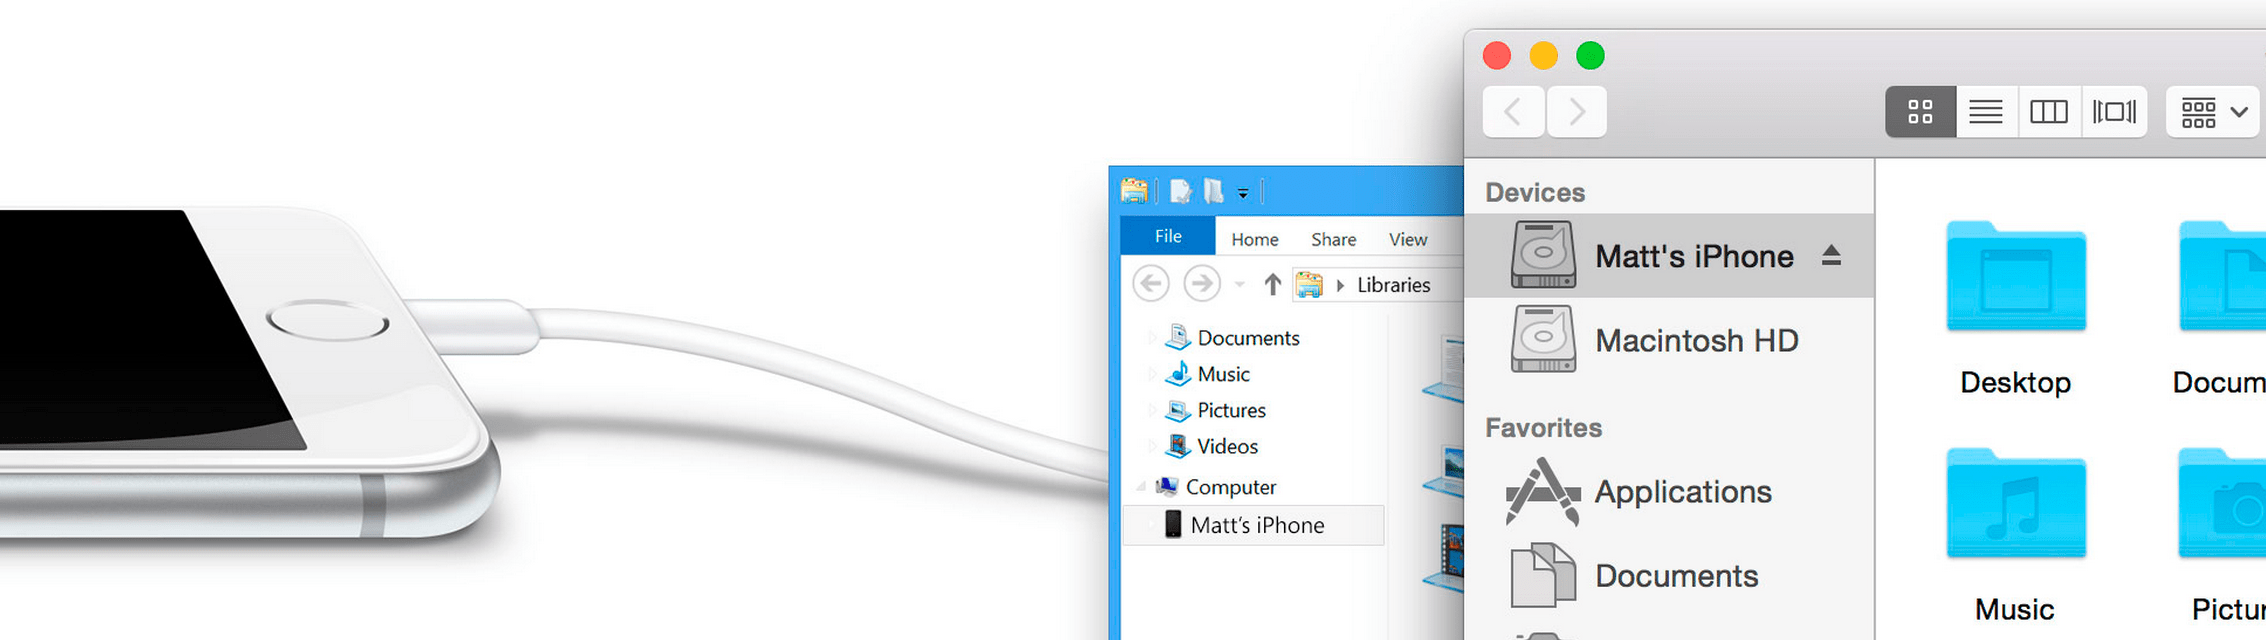Click Explorer quick access new folder icon
Screen dimensions: 2266x640
(x=1214, y=191)
